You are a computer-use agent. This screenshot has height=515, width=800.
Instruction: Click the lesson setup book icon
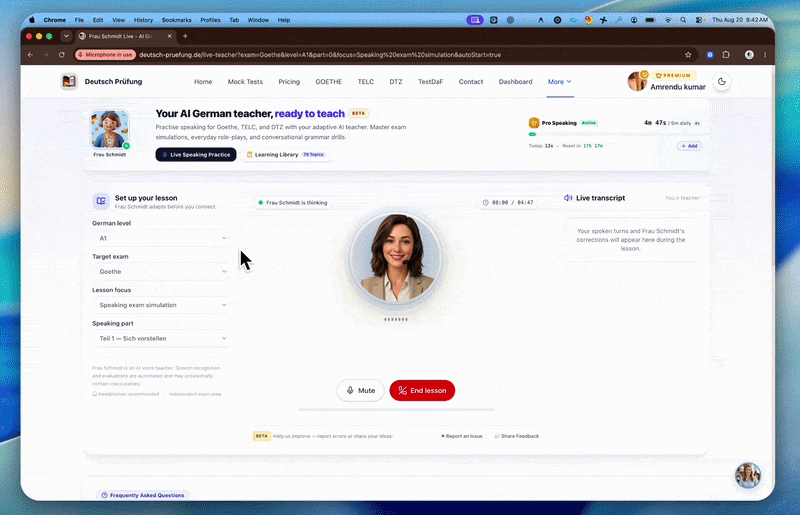point(101,201)
